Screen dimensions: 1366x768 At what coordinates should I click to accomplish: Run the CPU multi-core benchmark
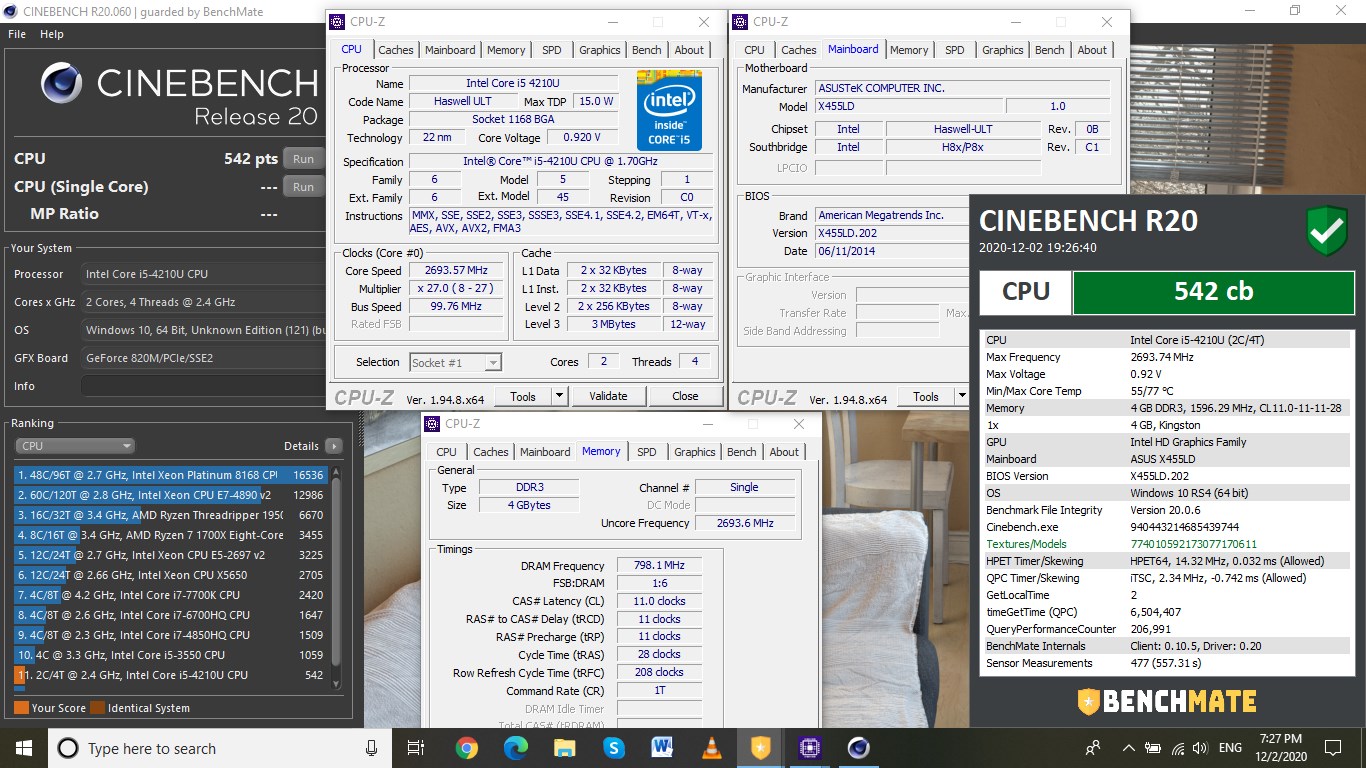tap(303, 159)
